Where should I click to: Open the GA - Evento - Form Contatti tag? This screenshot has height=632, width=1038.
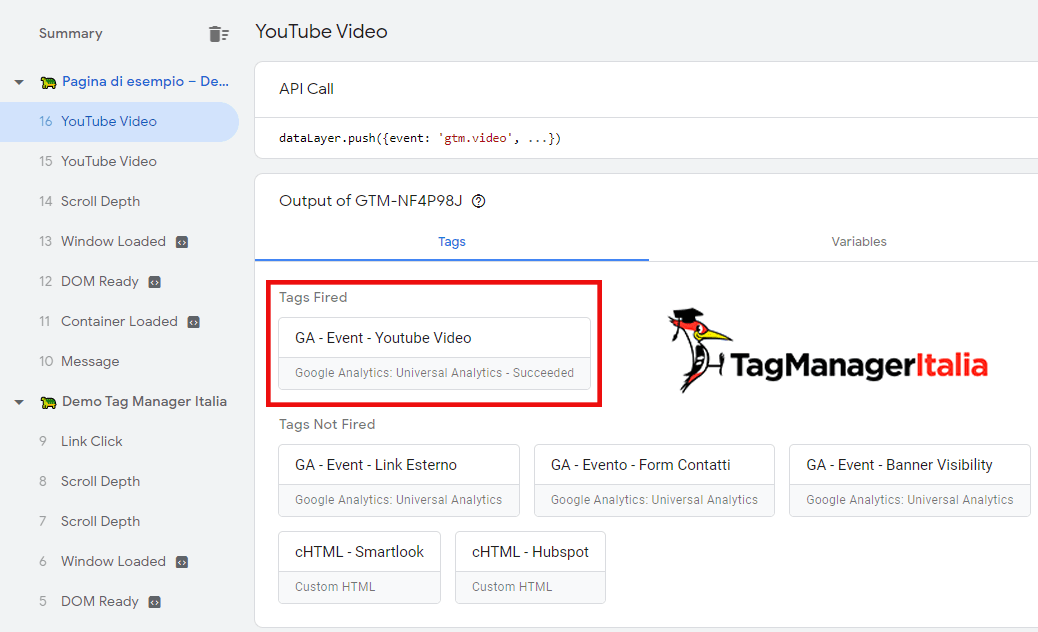[x=654, y=480]
